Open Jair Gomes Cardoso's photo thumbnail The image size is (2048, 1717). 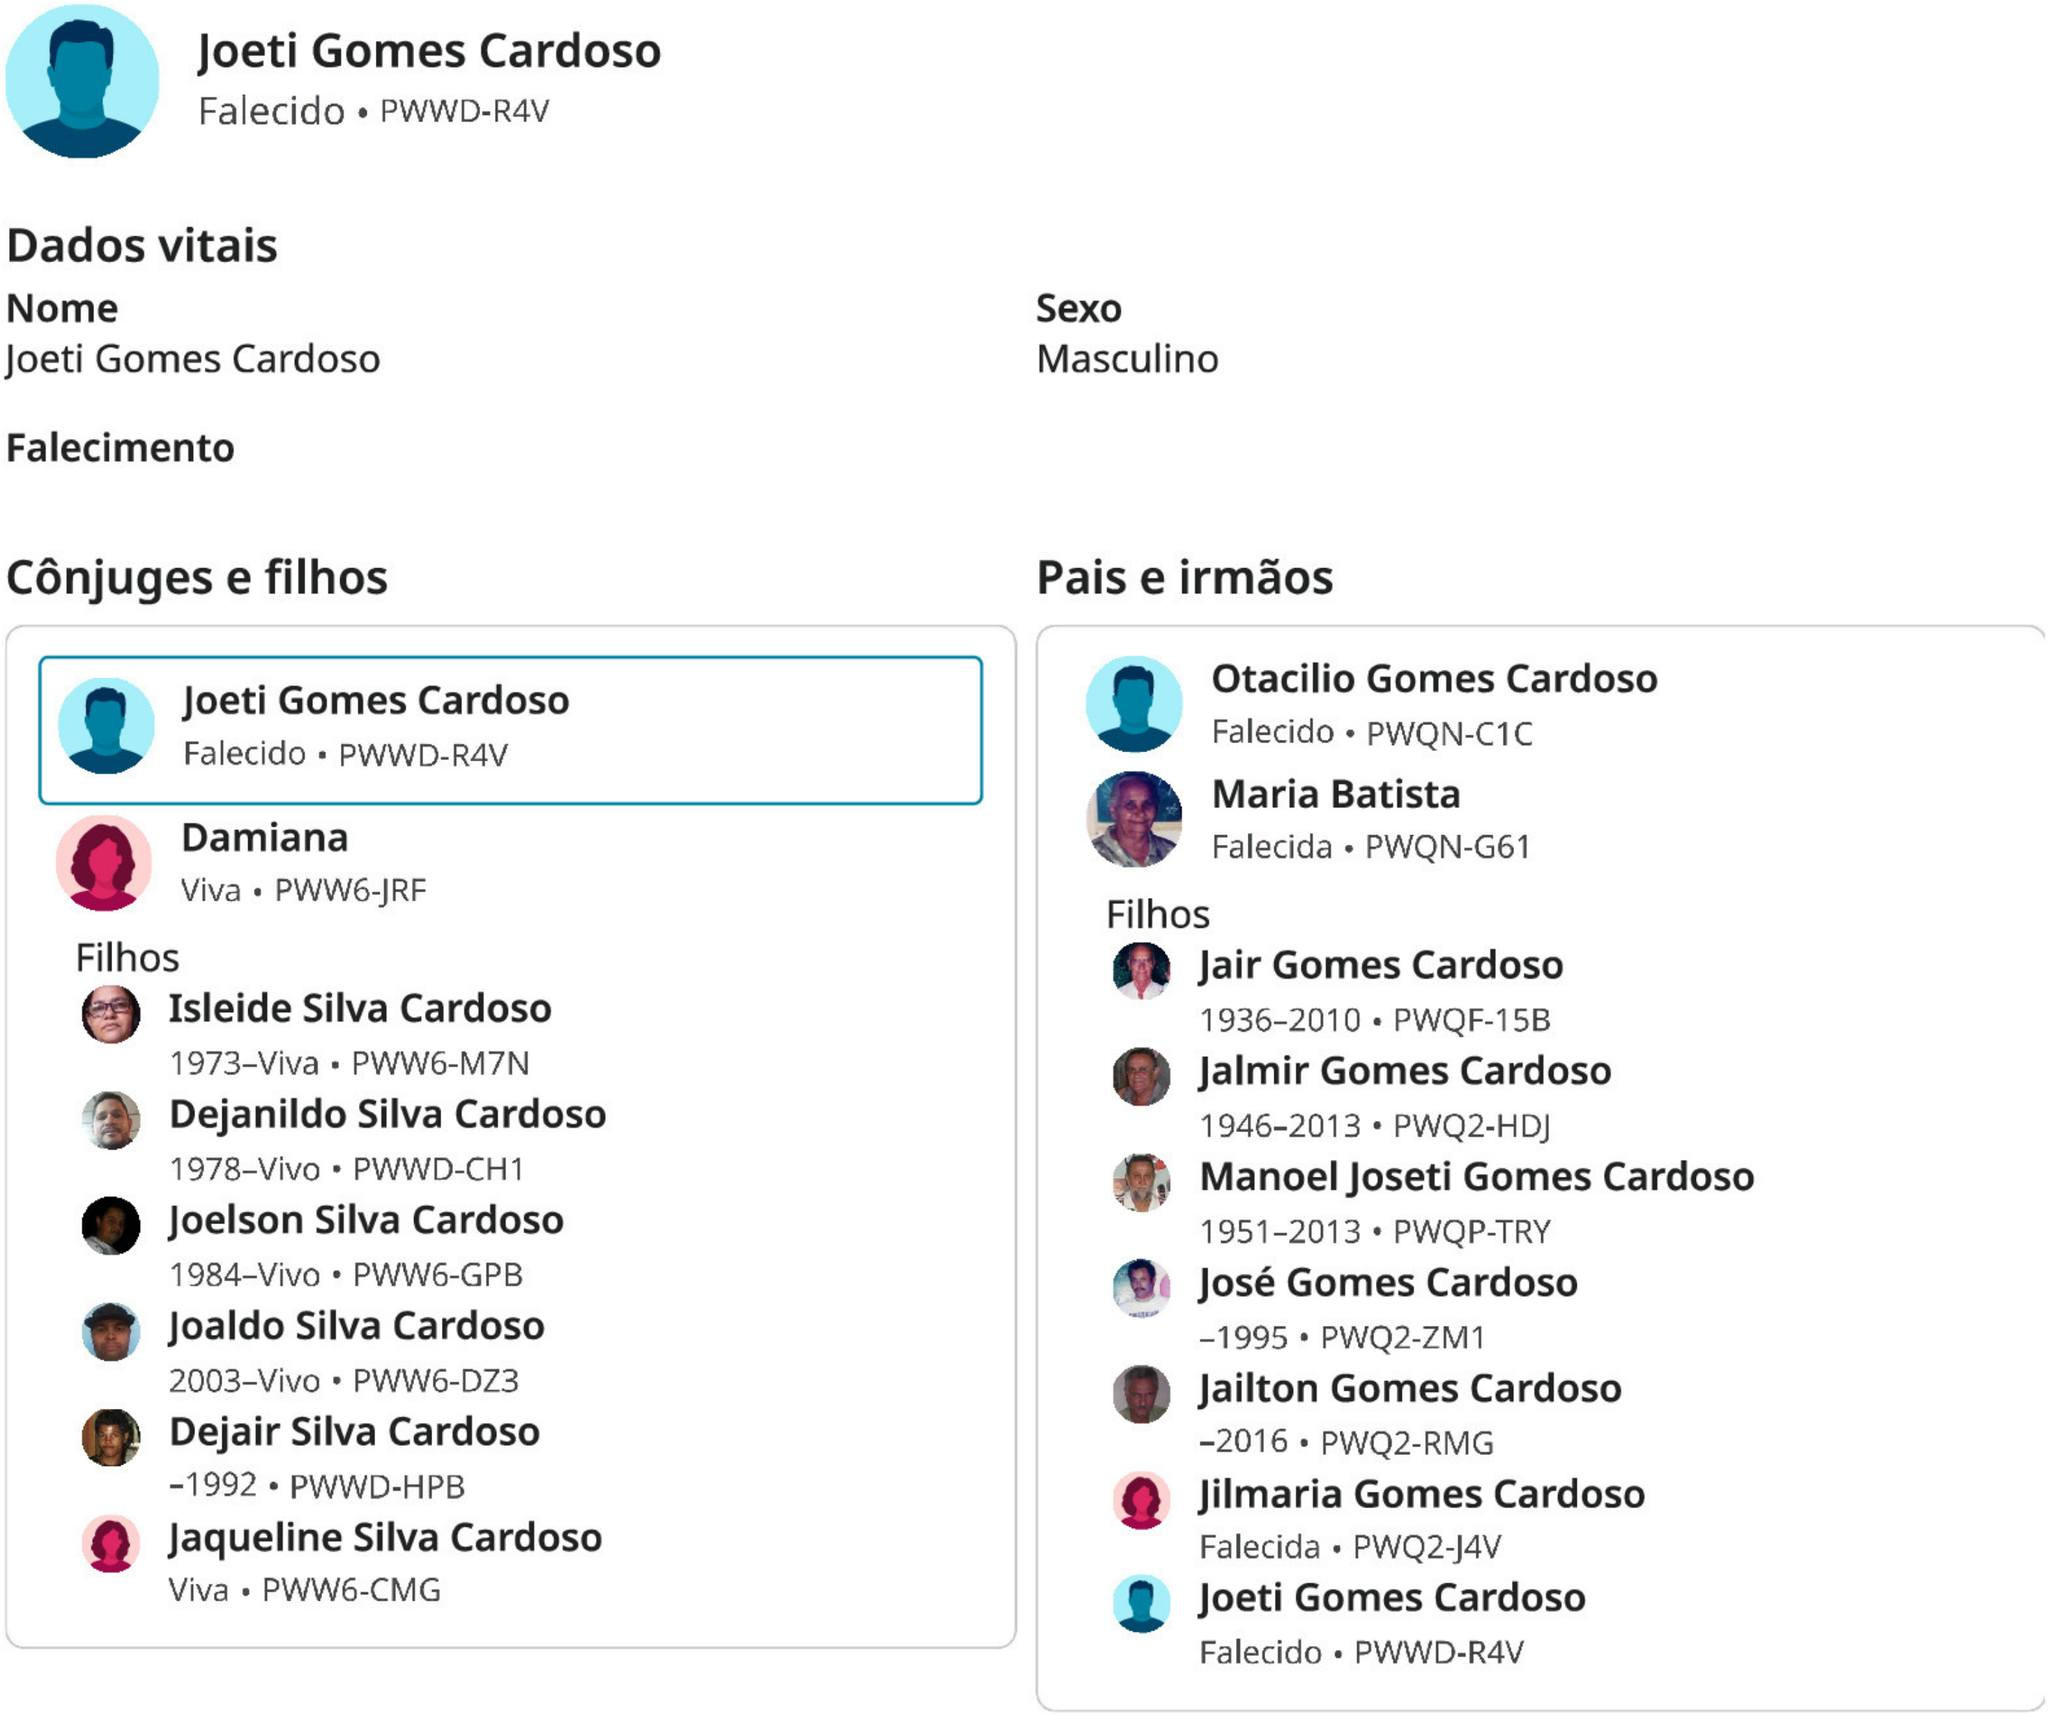1141,970
